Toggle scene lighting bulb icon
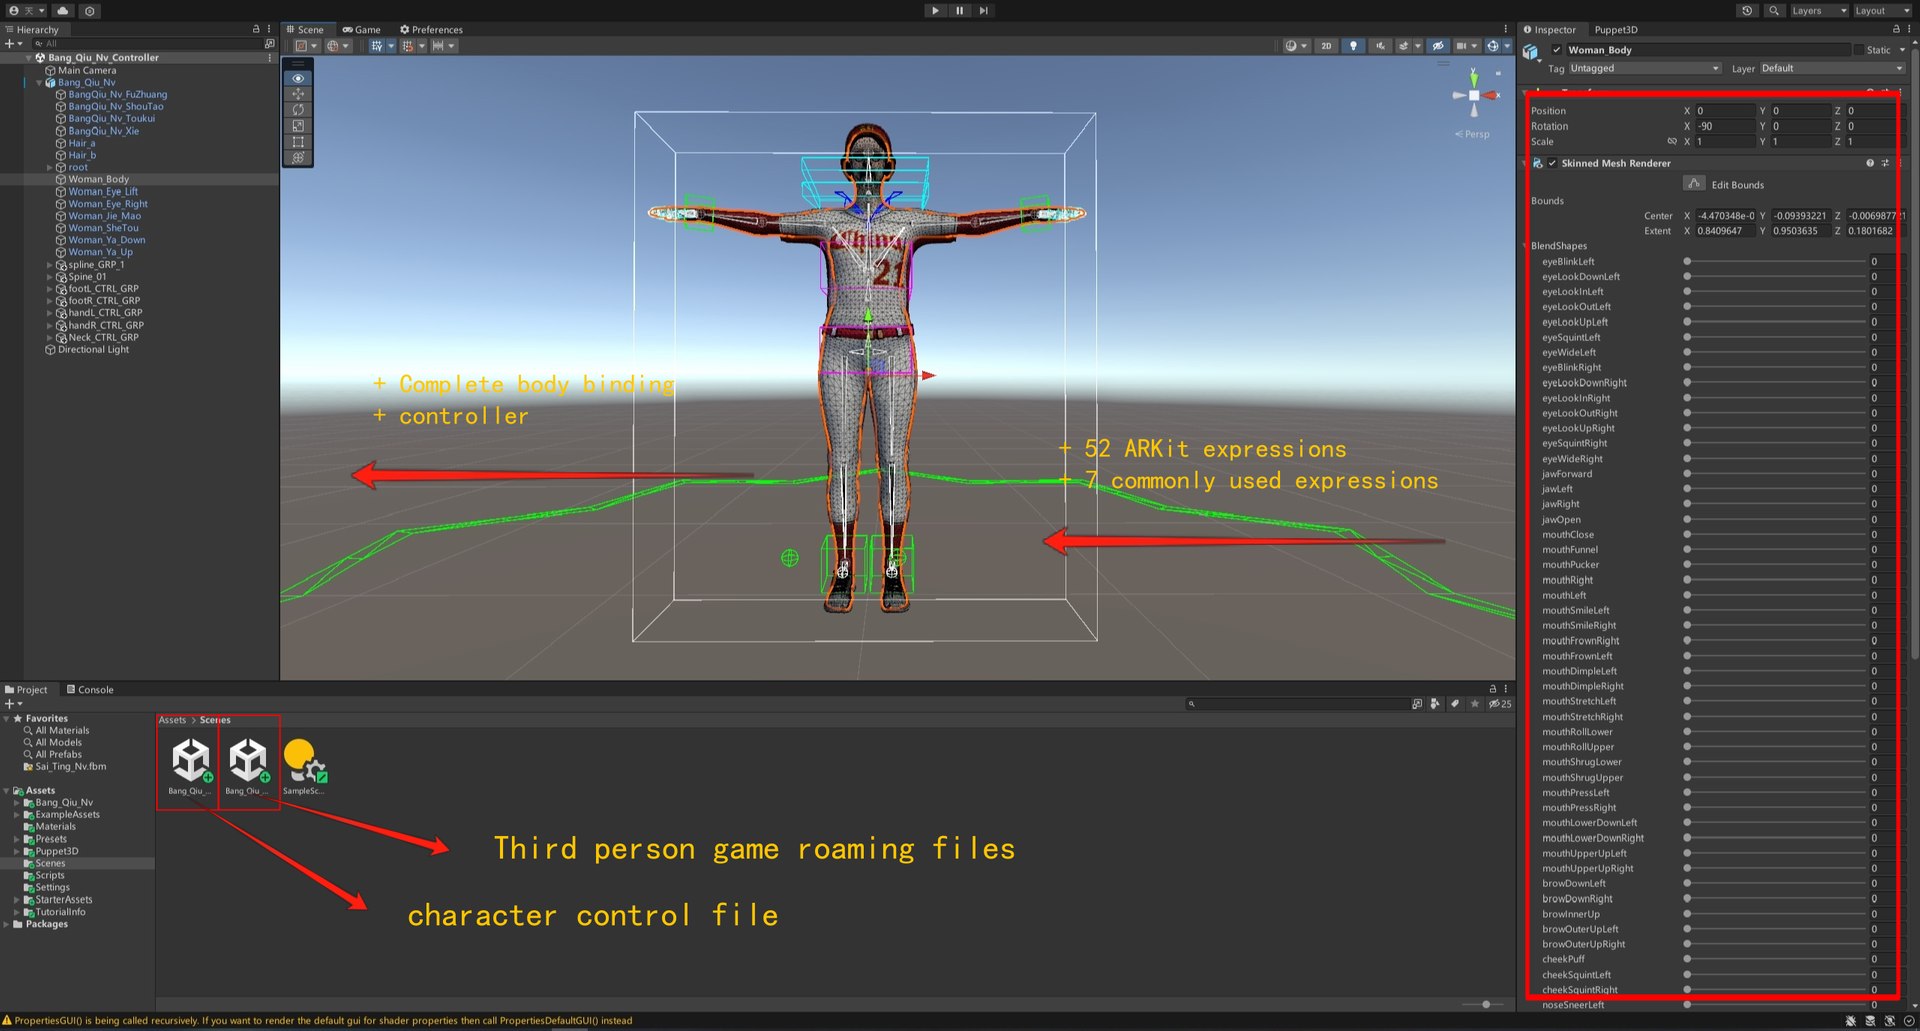The height and width of the screenshot is (1031, 1920). tap(1353, 46)
